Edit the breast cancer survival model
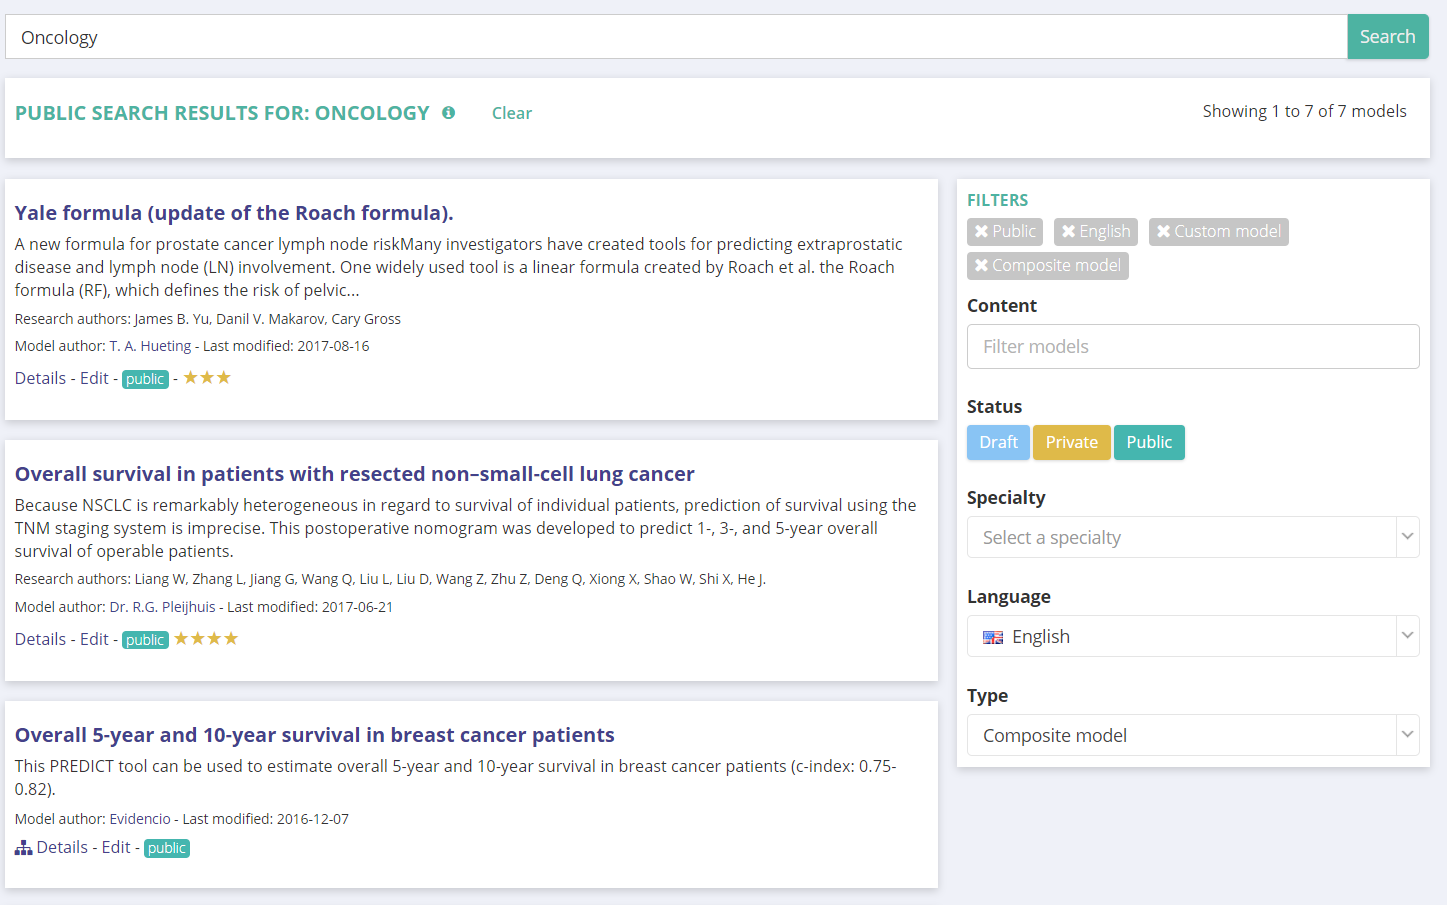The width and height of the screenshot is (1447, 905). click(x=116, y=848)
